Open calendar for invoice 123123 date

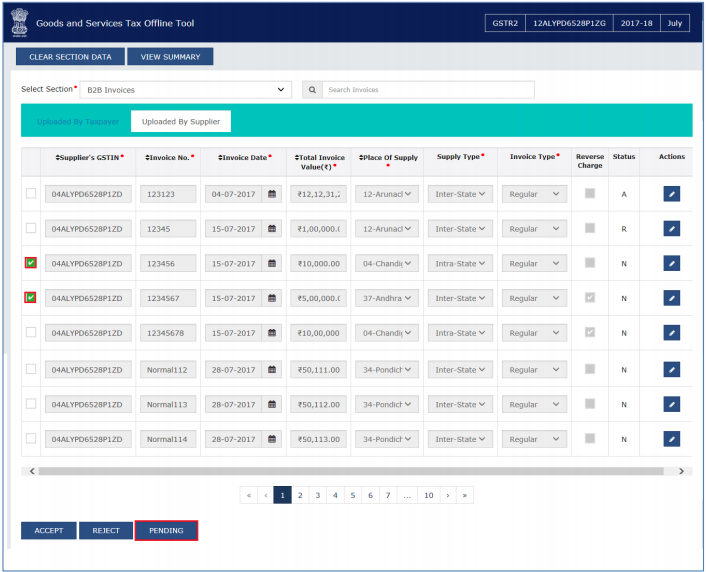272,194
